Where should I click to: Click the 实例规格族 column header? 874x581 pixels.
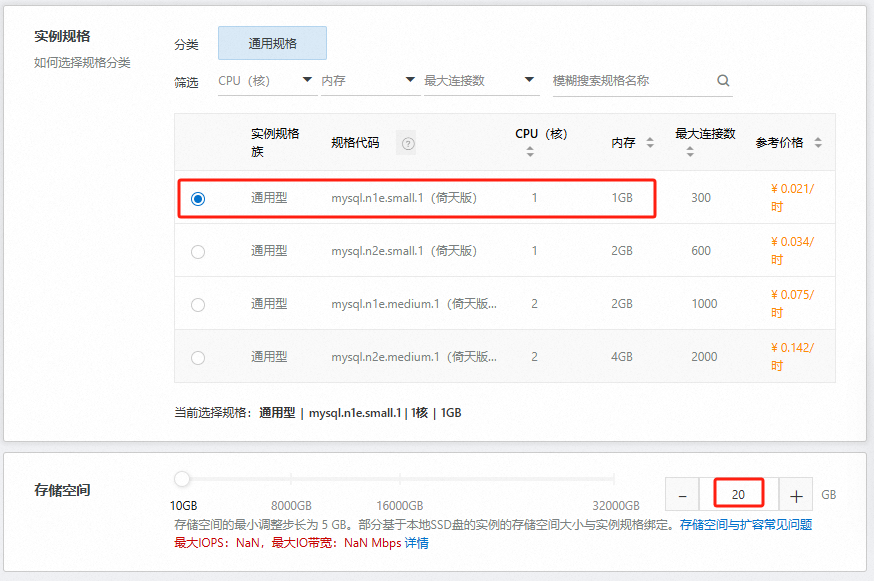tap(275, 142)
